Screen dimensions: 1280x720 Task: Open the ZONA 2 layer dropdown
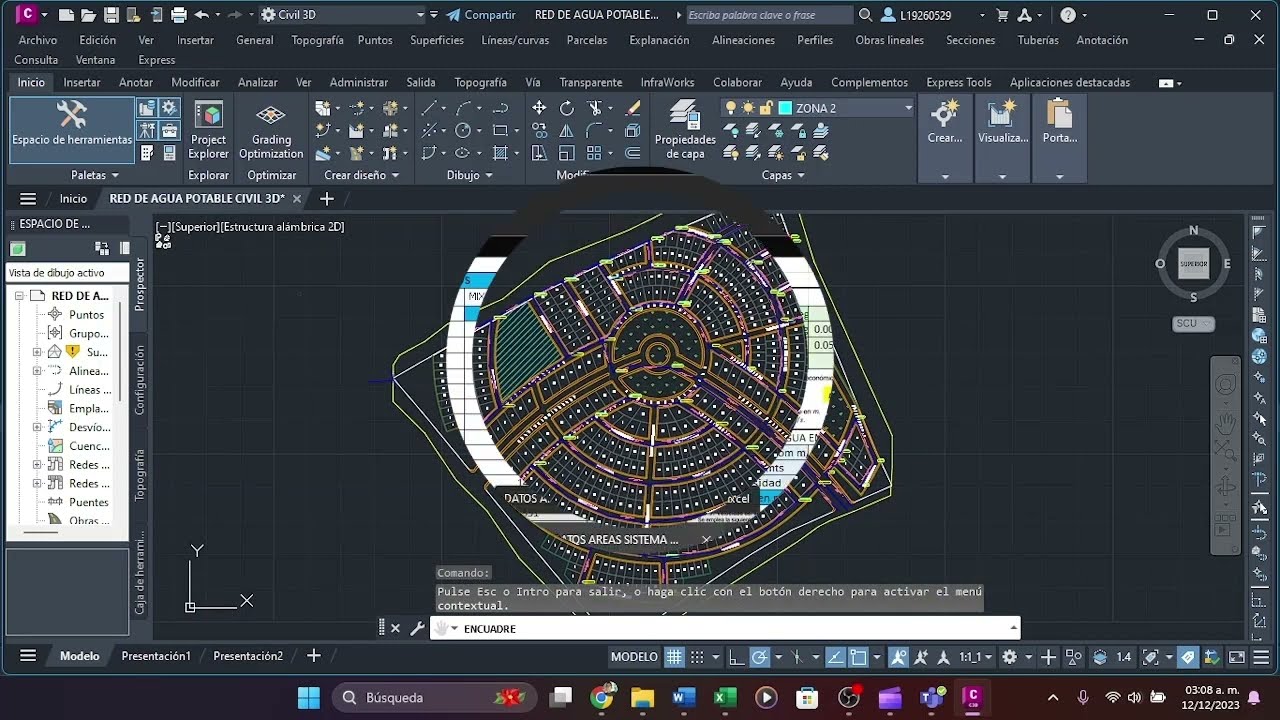(x=908, y=108)
